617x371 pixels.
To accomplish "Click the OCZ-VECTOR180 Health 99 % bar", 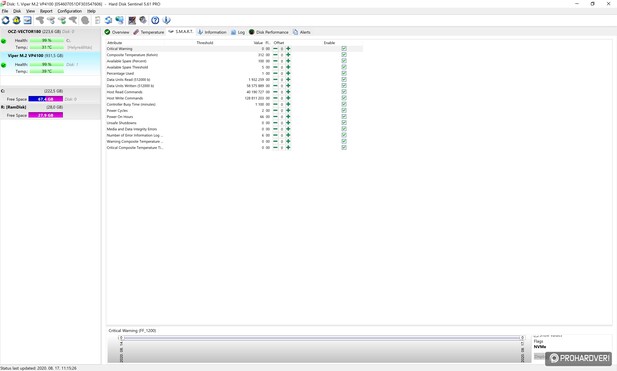I will (46, 41).
